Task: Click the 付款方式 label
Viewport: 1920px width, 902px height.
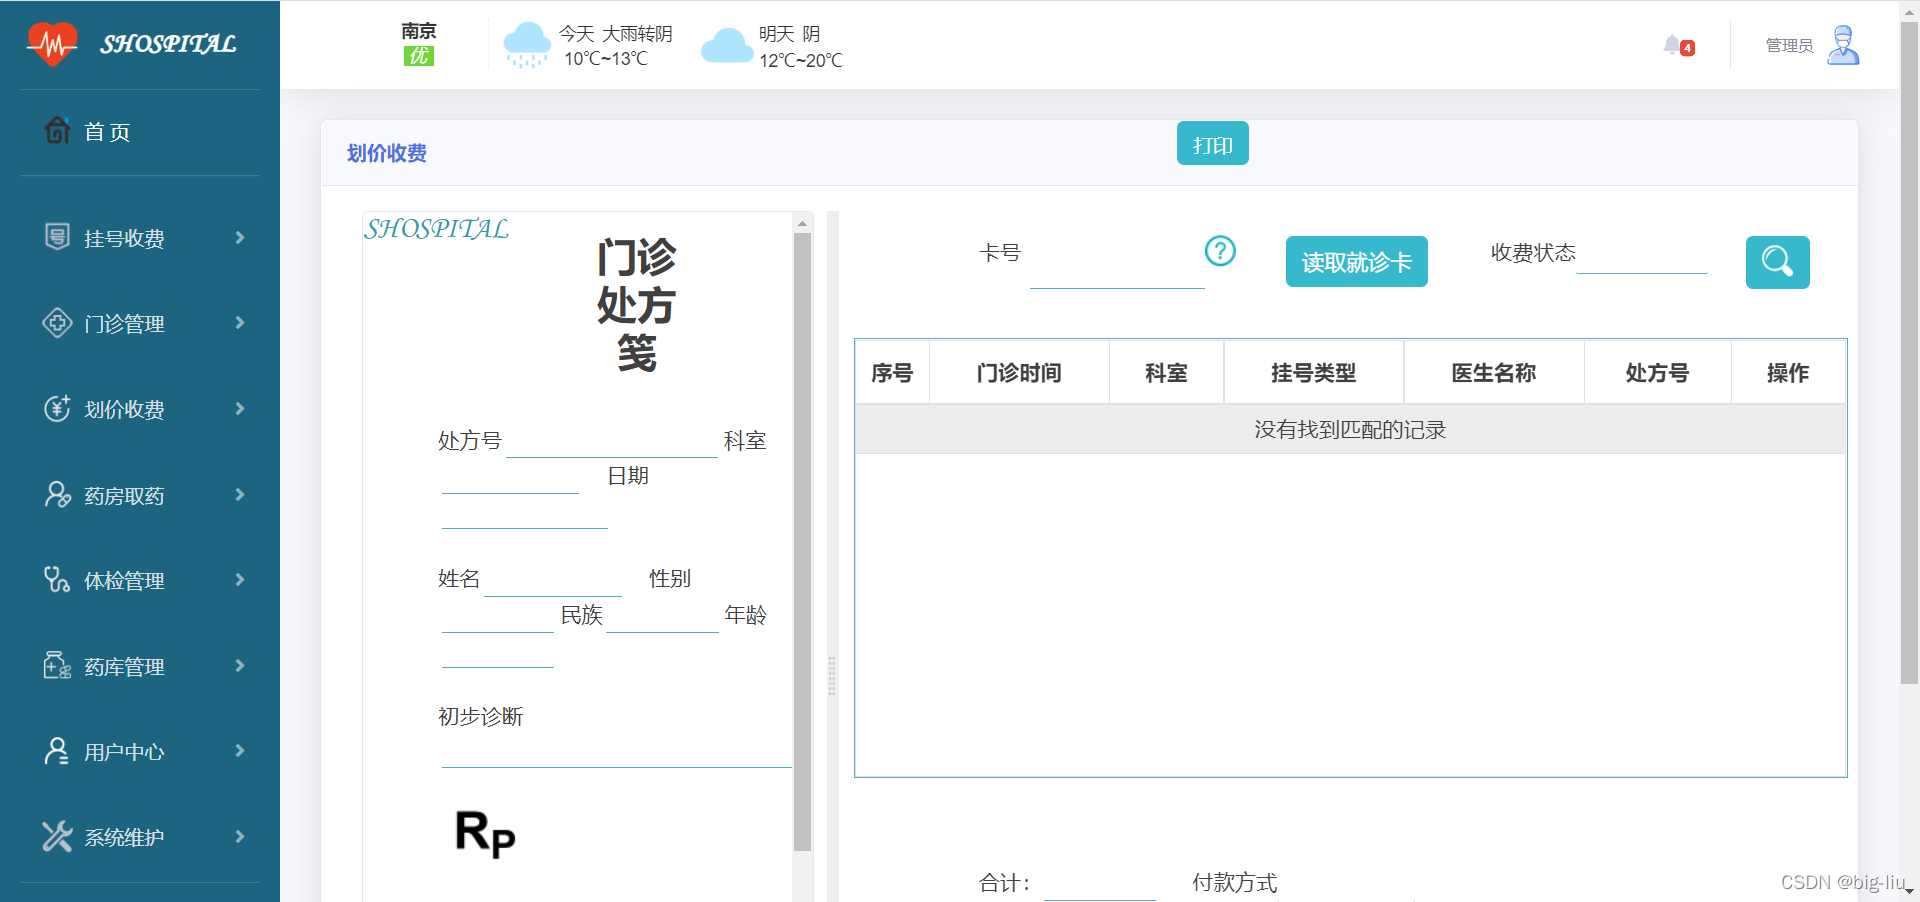Action: point(1234,883)
